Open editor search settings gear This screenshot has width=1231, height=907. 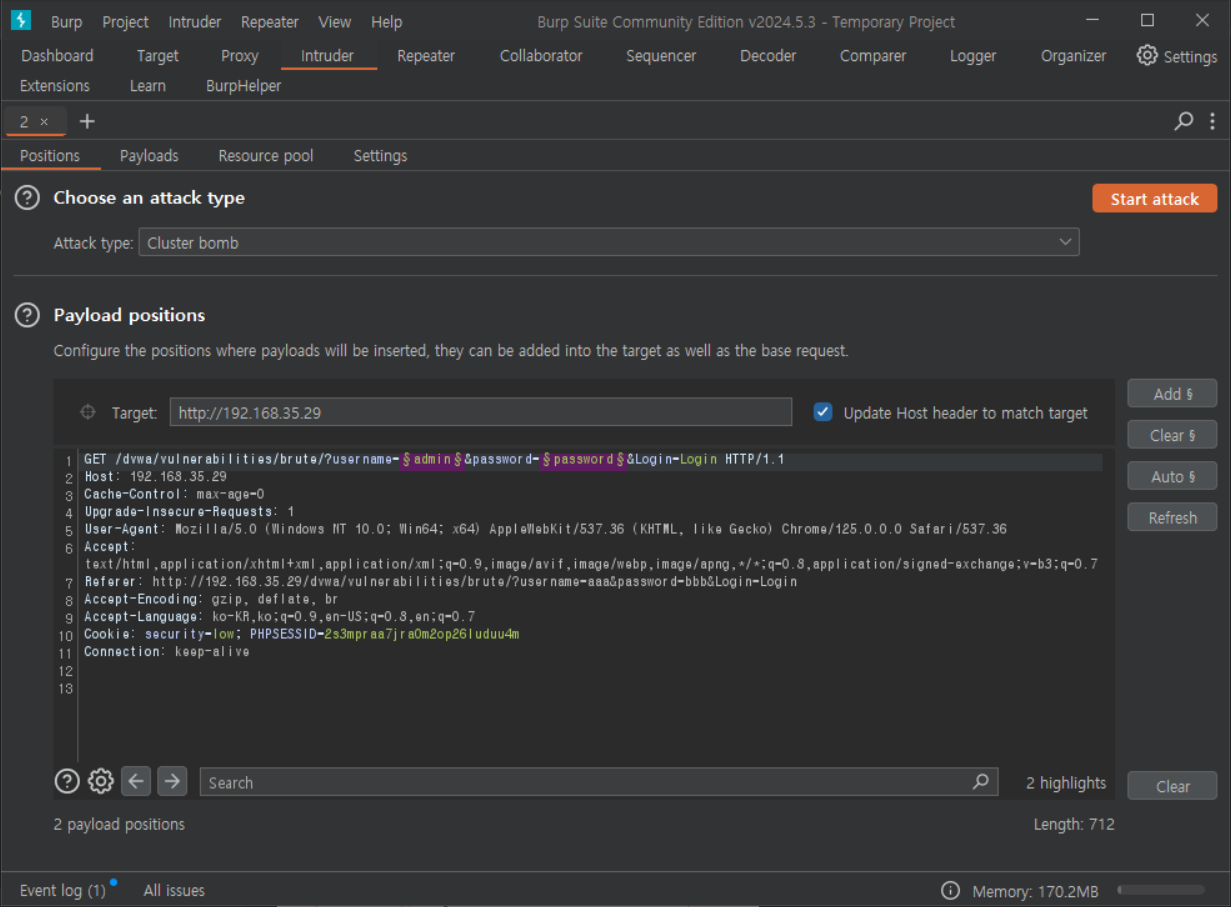pyautogui.click(x=101, y=781)
